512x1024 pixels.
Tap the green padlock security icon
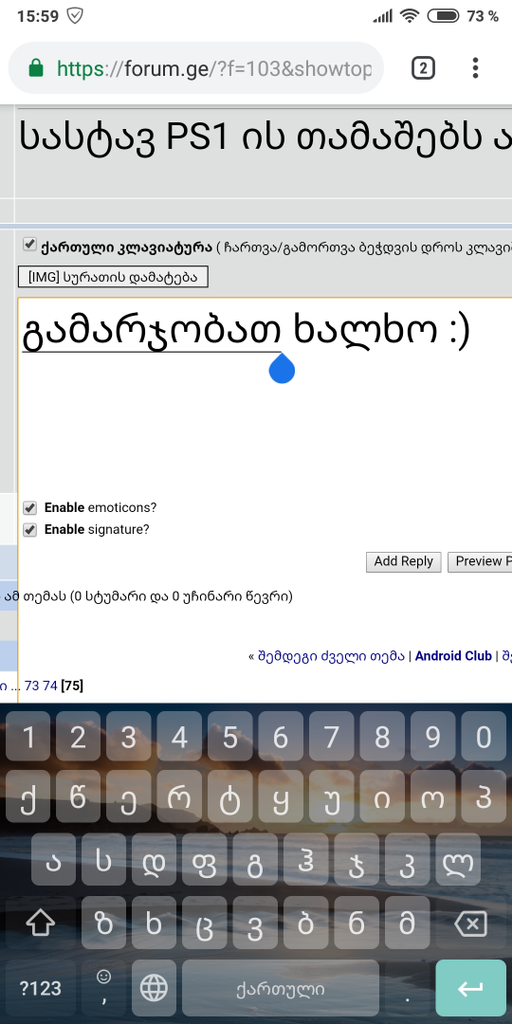pyautogui.click(x=37, y=68)
